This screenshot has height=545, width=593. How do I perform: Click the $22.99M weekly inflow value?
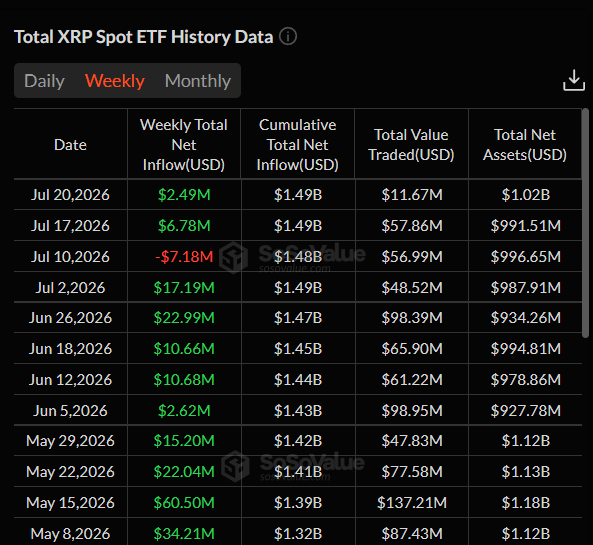[184, 318]
